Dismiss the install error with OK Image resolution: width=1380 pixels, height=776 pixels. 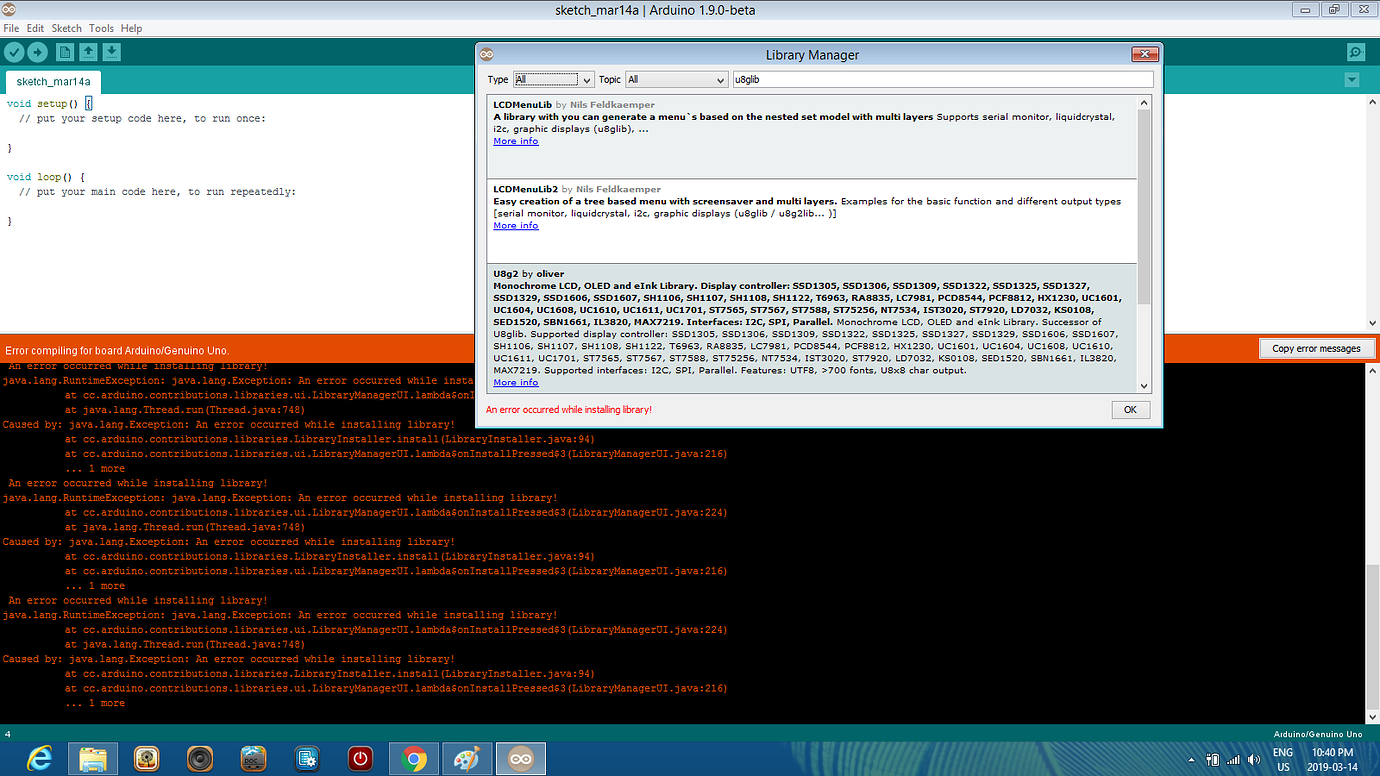pos(1130,409)
